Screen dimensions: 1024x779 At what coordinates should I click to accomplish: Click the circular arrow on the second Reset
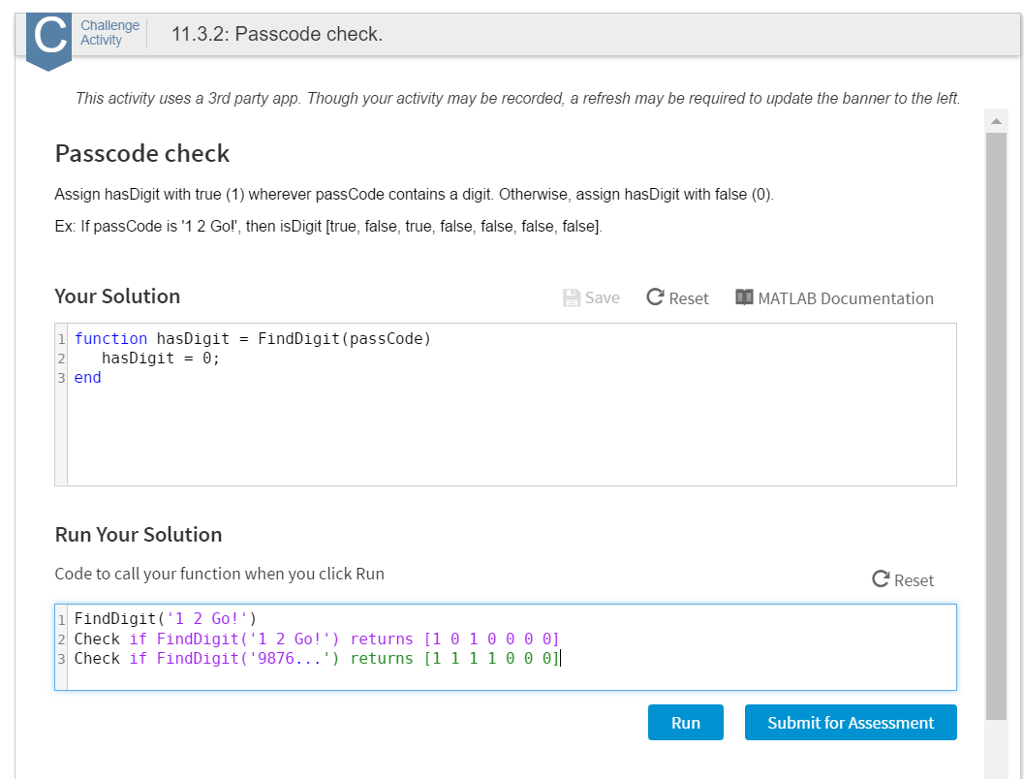(x=879, y=578)
